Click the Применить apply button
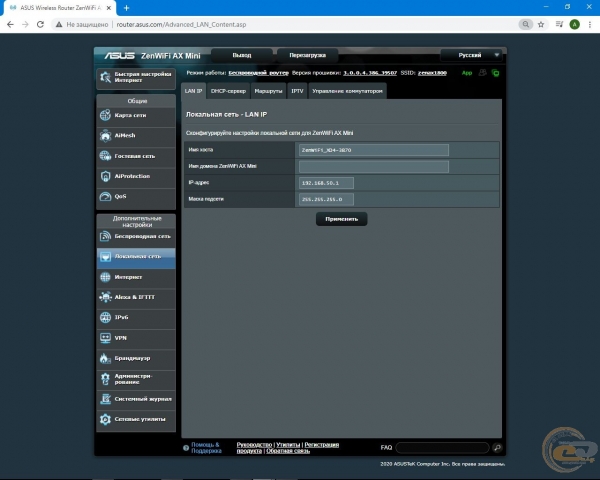The image size is (600, 480). coord(341,219)
